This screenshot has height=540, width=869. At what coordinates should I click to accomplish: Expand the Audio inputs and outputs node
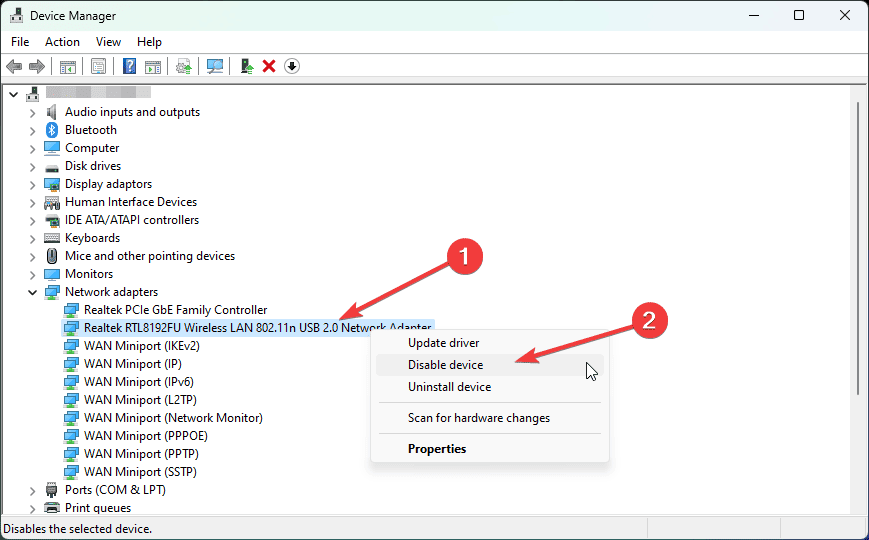[32, 112]
